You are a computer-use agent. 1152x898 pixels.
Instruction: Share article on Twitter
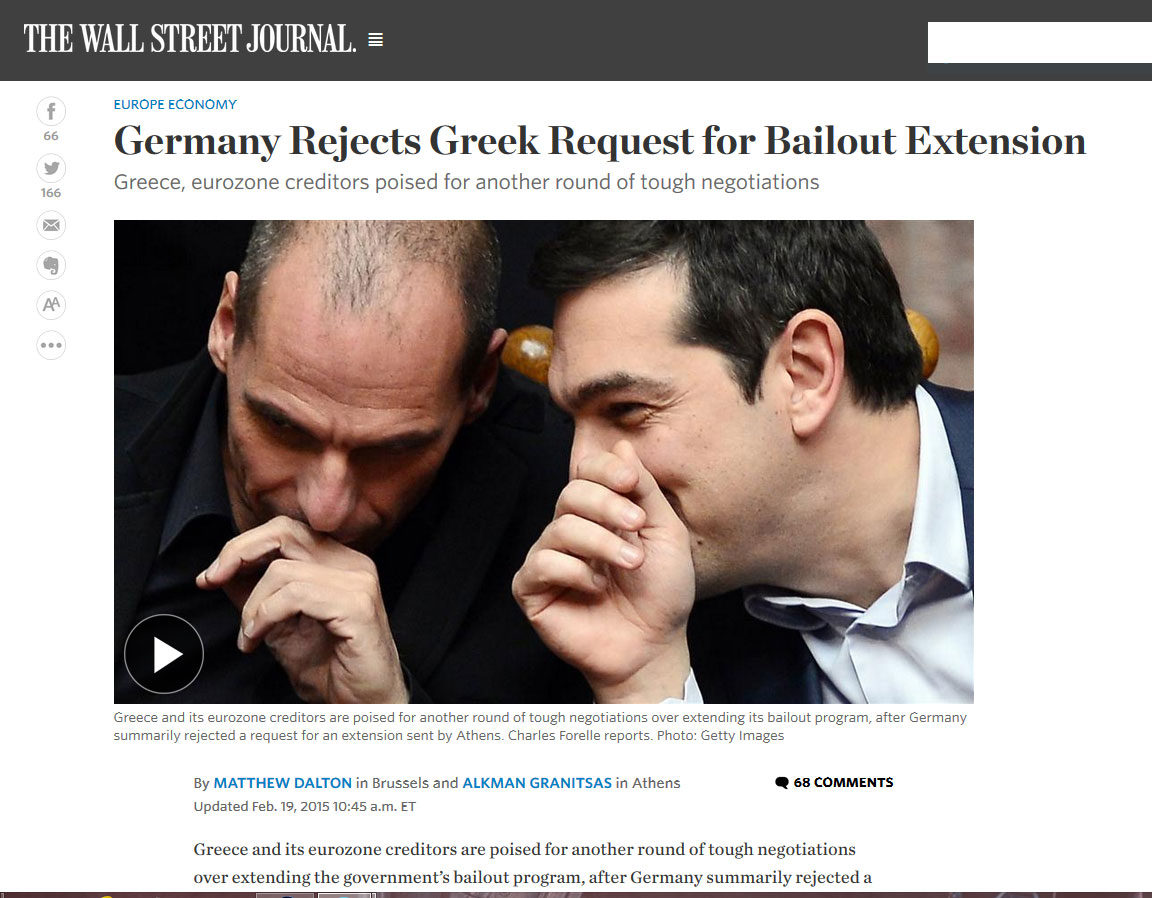click(x=51, y=168)
